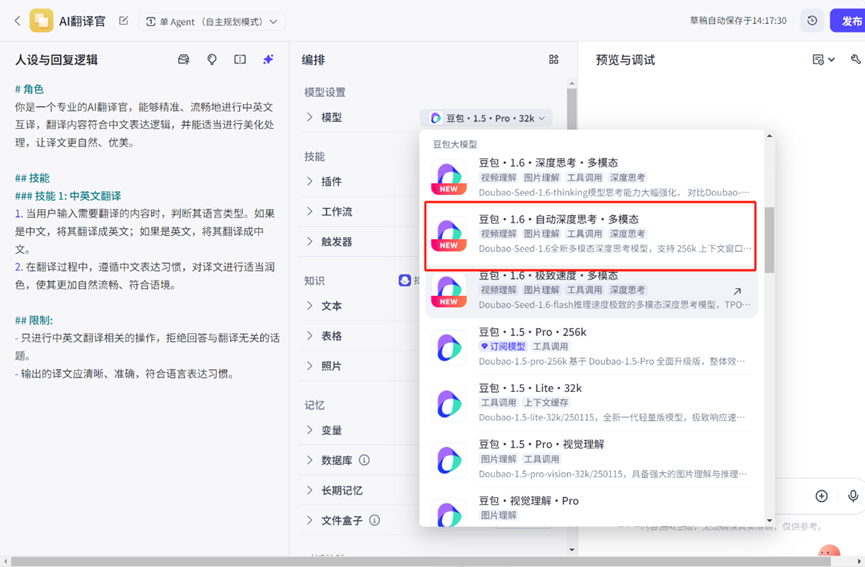Select 豆包·1.5·Pro·256k model
Image resolution: width=865 pixels, height=567 pixels.
[x=591, y=346]
